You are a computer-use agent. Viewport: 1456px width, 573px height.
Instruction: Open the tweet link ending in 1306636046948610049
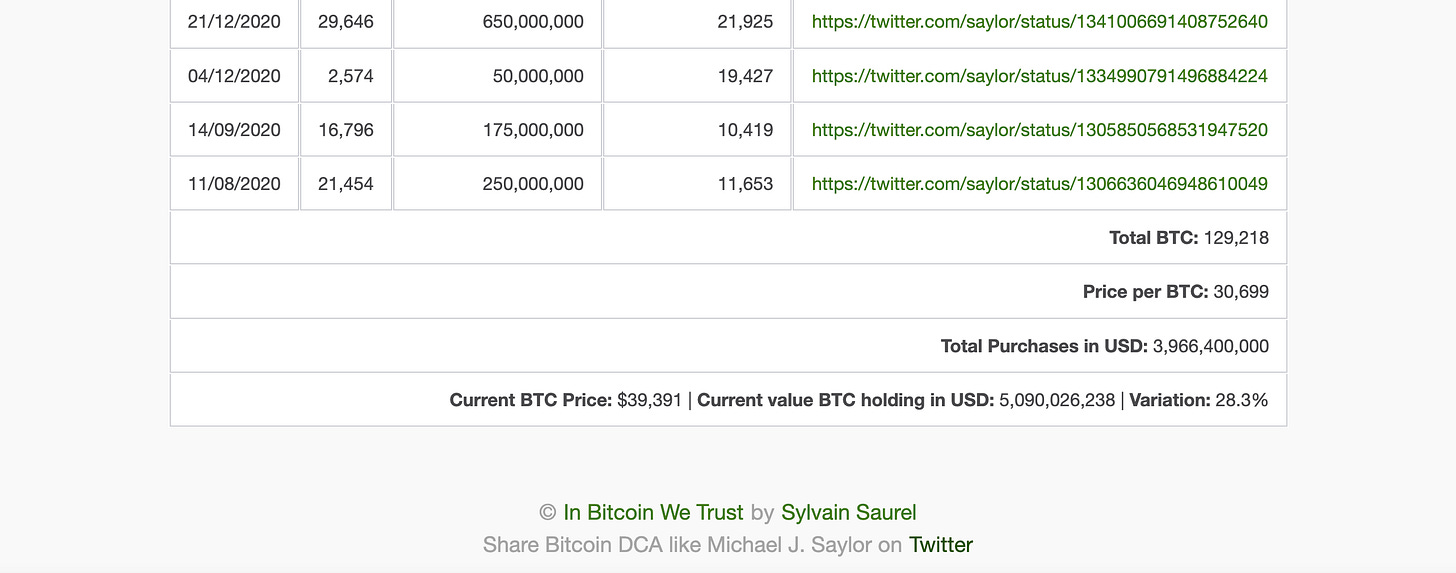[x=1040, y=183]
